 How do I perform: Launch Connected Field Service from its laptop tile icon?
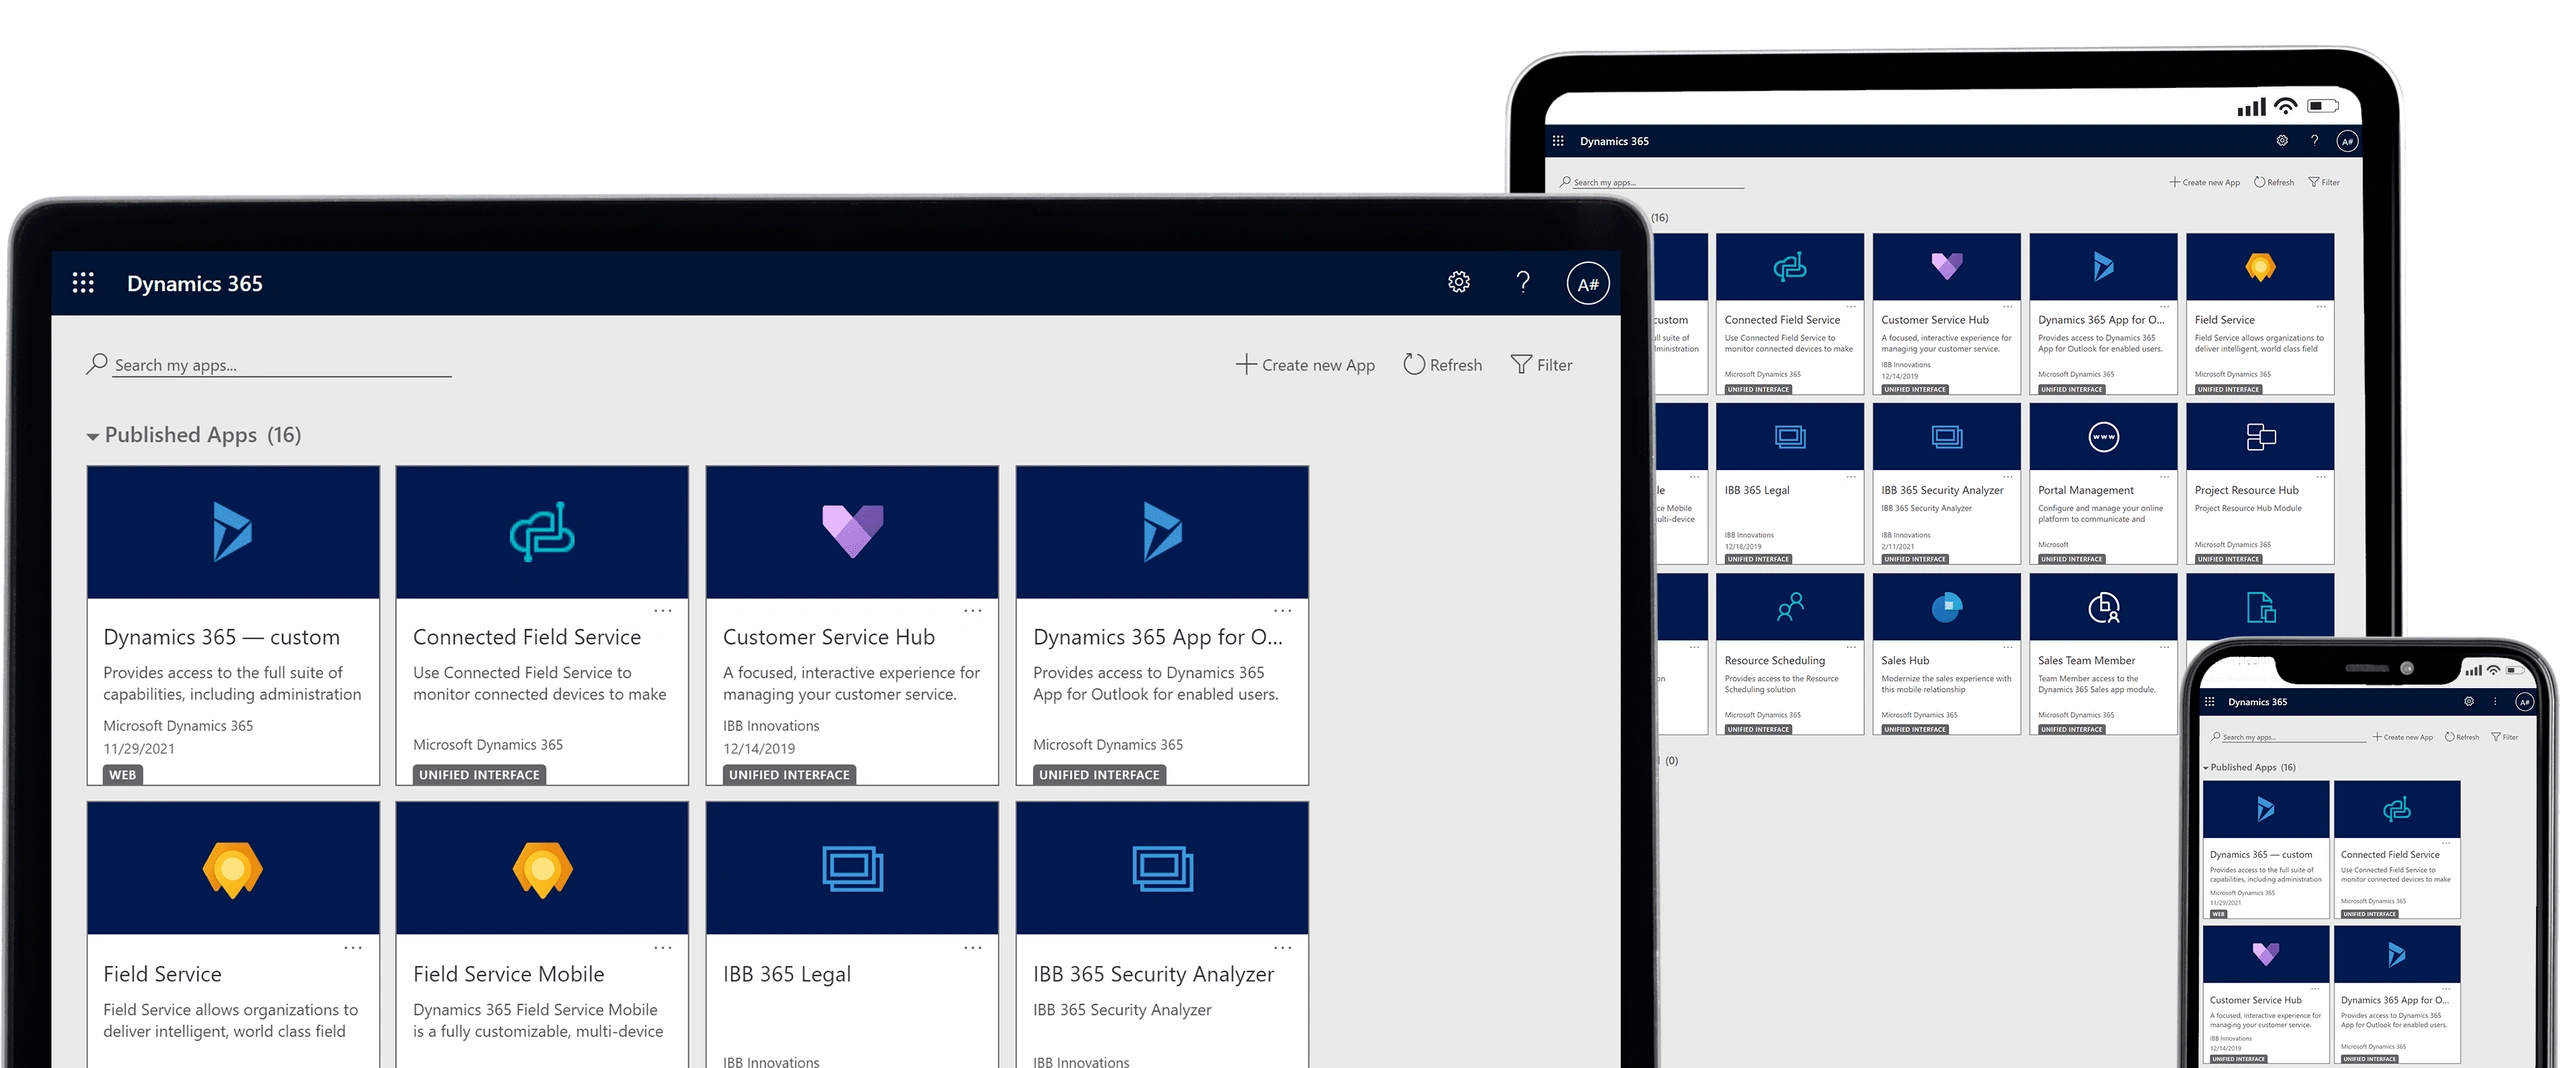(x=542, y=531)
